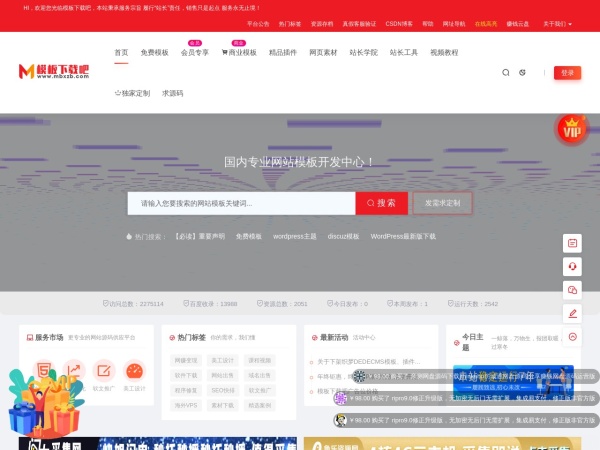Click the headset customer service icon
The height and width of the screenshot is (450, 600).
[x=572, y=266]
